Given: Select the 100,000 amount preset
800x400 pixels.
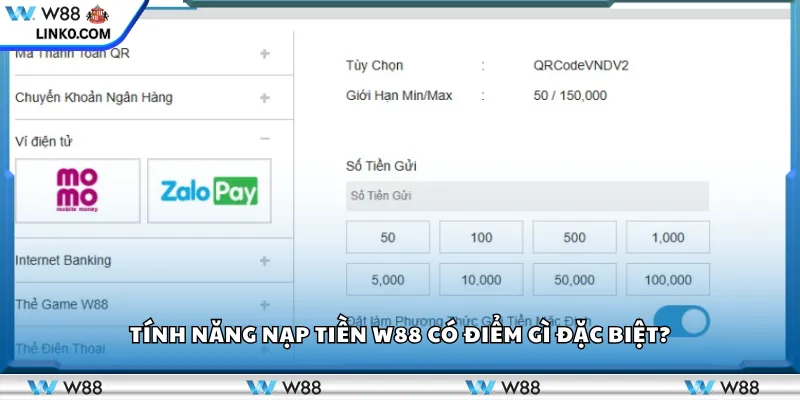Looking at the screenshot, I should click(x=667, y=280).
